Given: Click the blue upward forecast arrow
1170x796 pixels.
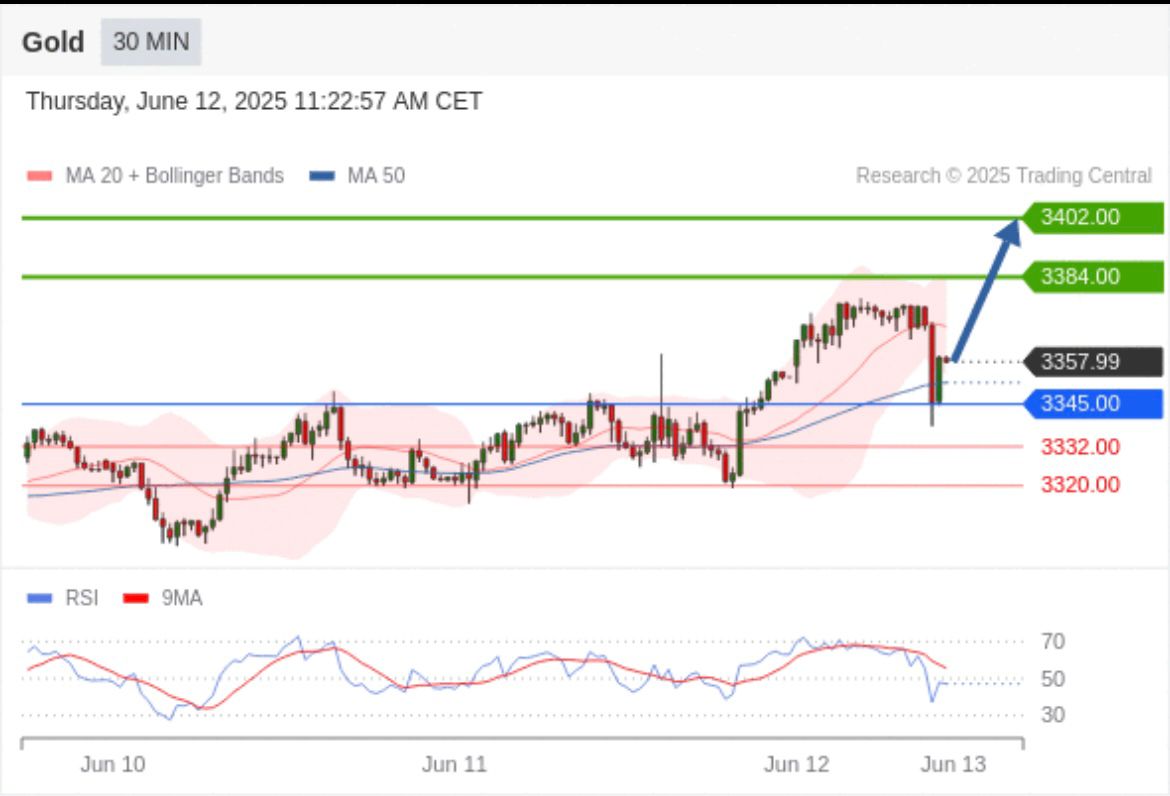Looking at the screenshot, I should click(985, 290).
